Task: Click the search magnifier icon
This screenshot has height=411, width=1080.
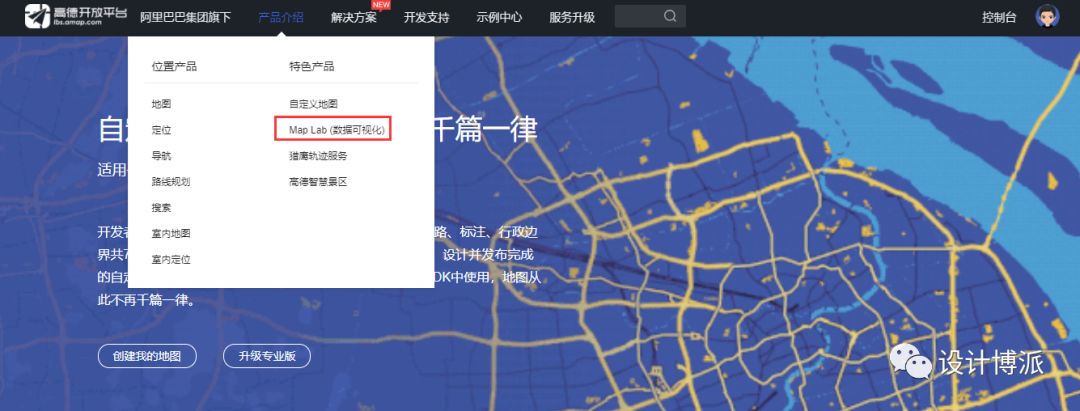Action: pyautogui.click(x=670, y=17)
